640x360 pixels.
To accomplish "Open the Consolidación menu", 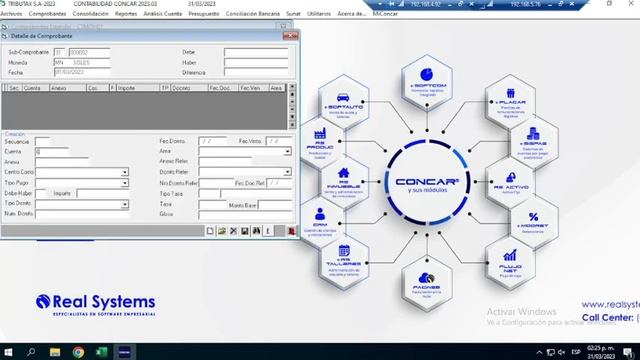I will (91, 13).
